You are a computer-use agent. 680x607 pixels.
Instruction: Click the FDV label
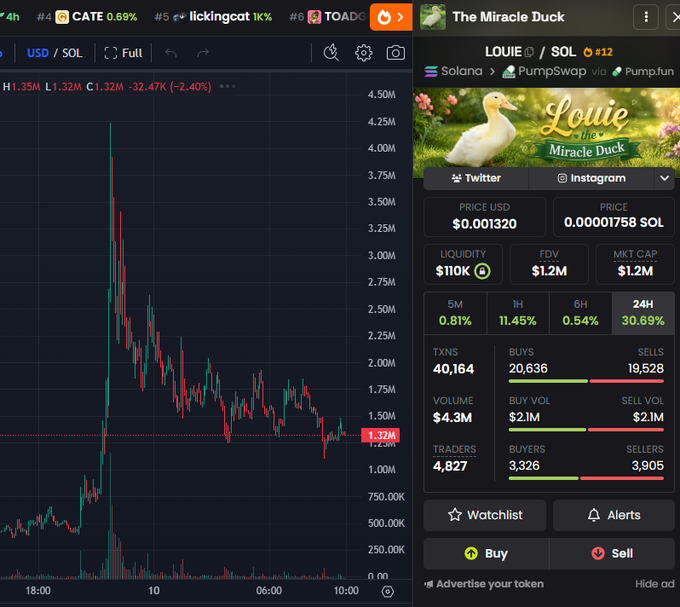tap(549, 255)
